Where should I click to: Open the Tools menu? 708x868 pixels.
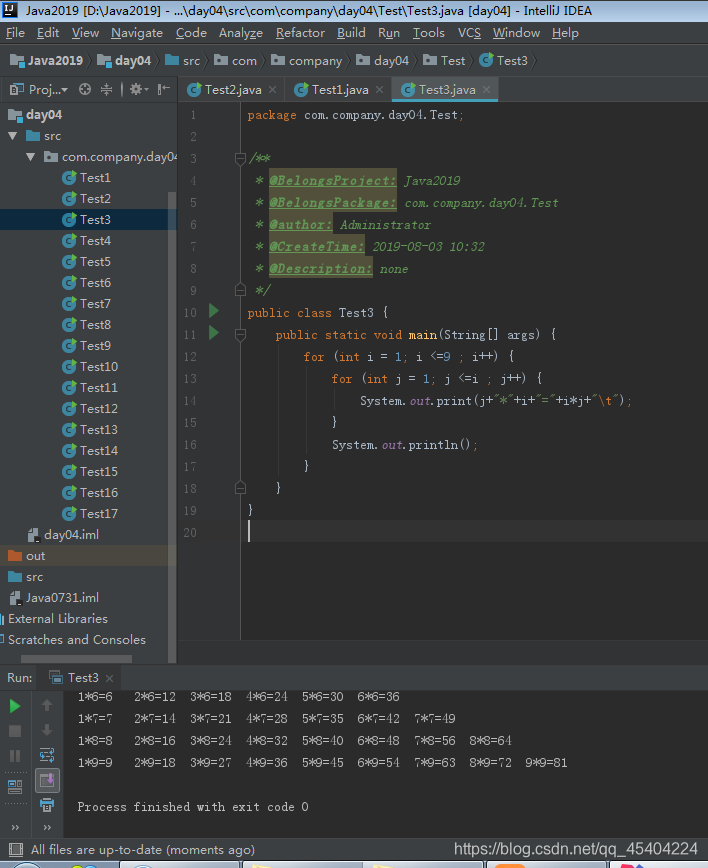click(x=428, y=33)
